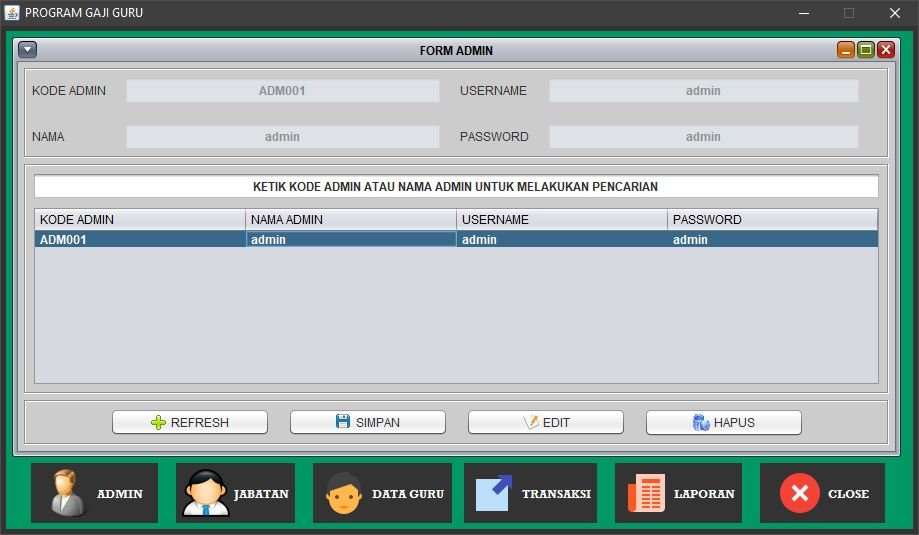
Task: Save the record with the Simpan button
Action: (x=368, y=422)
